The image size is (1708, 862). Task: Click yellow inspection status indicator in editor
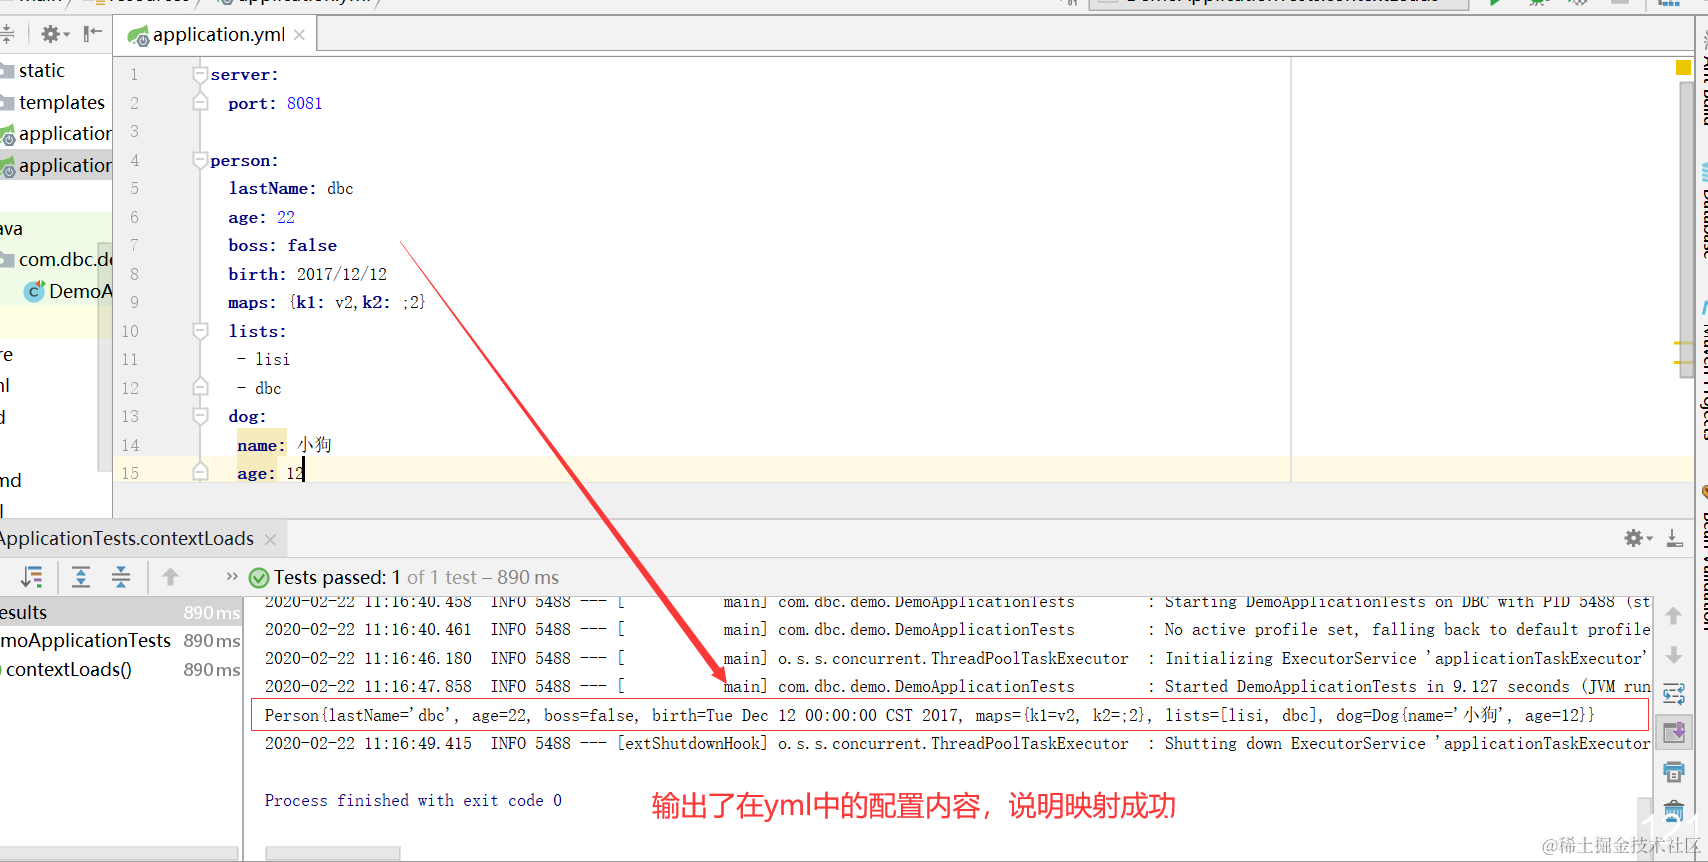pyautogui.click(x=1683, y=68)
